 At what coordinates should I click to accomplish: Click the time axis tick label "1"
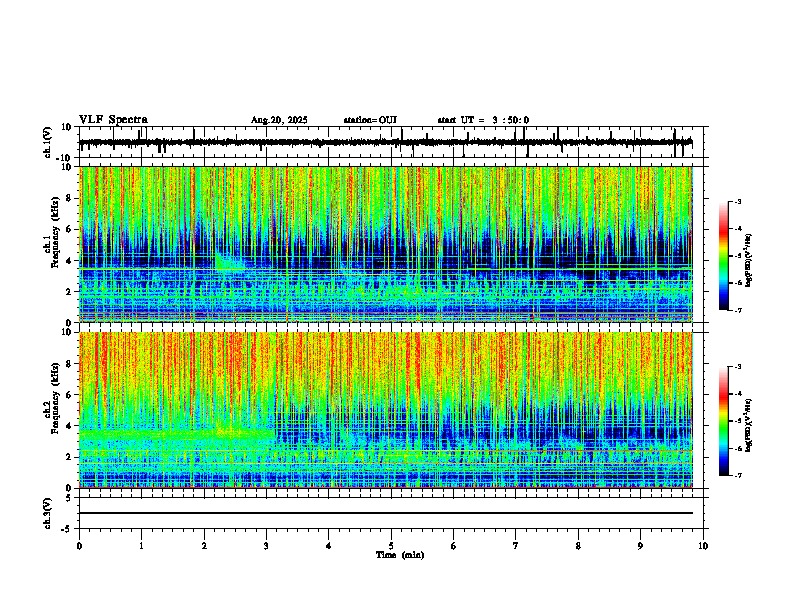tap(141, 545)
